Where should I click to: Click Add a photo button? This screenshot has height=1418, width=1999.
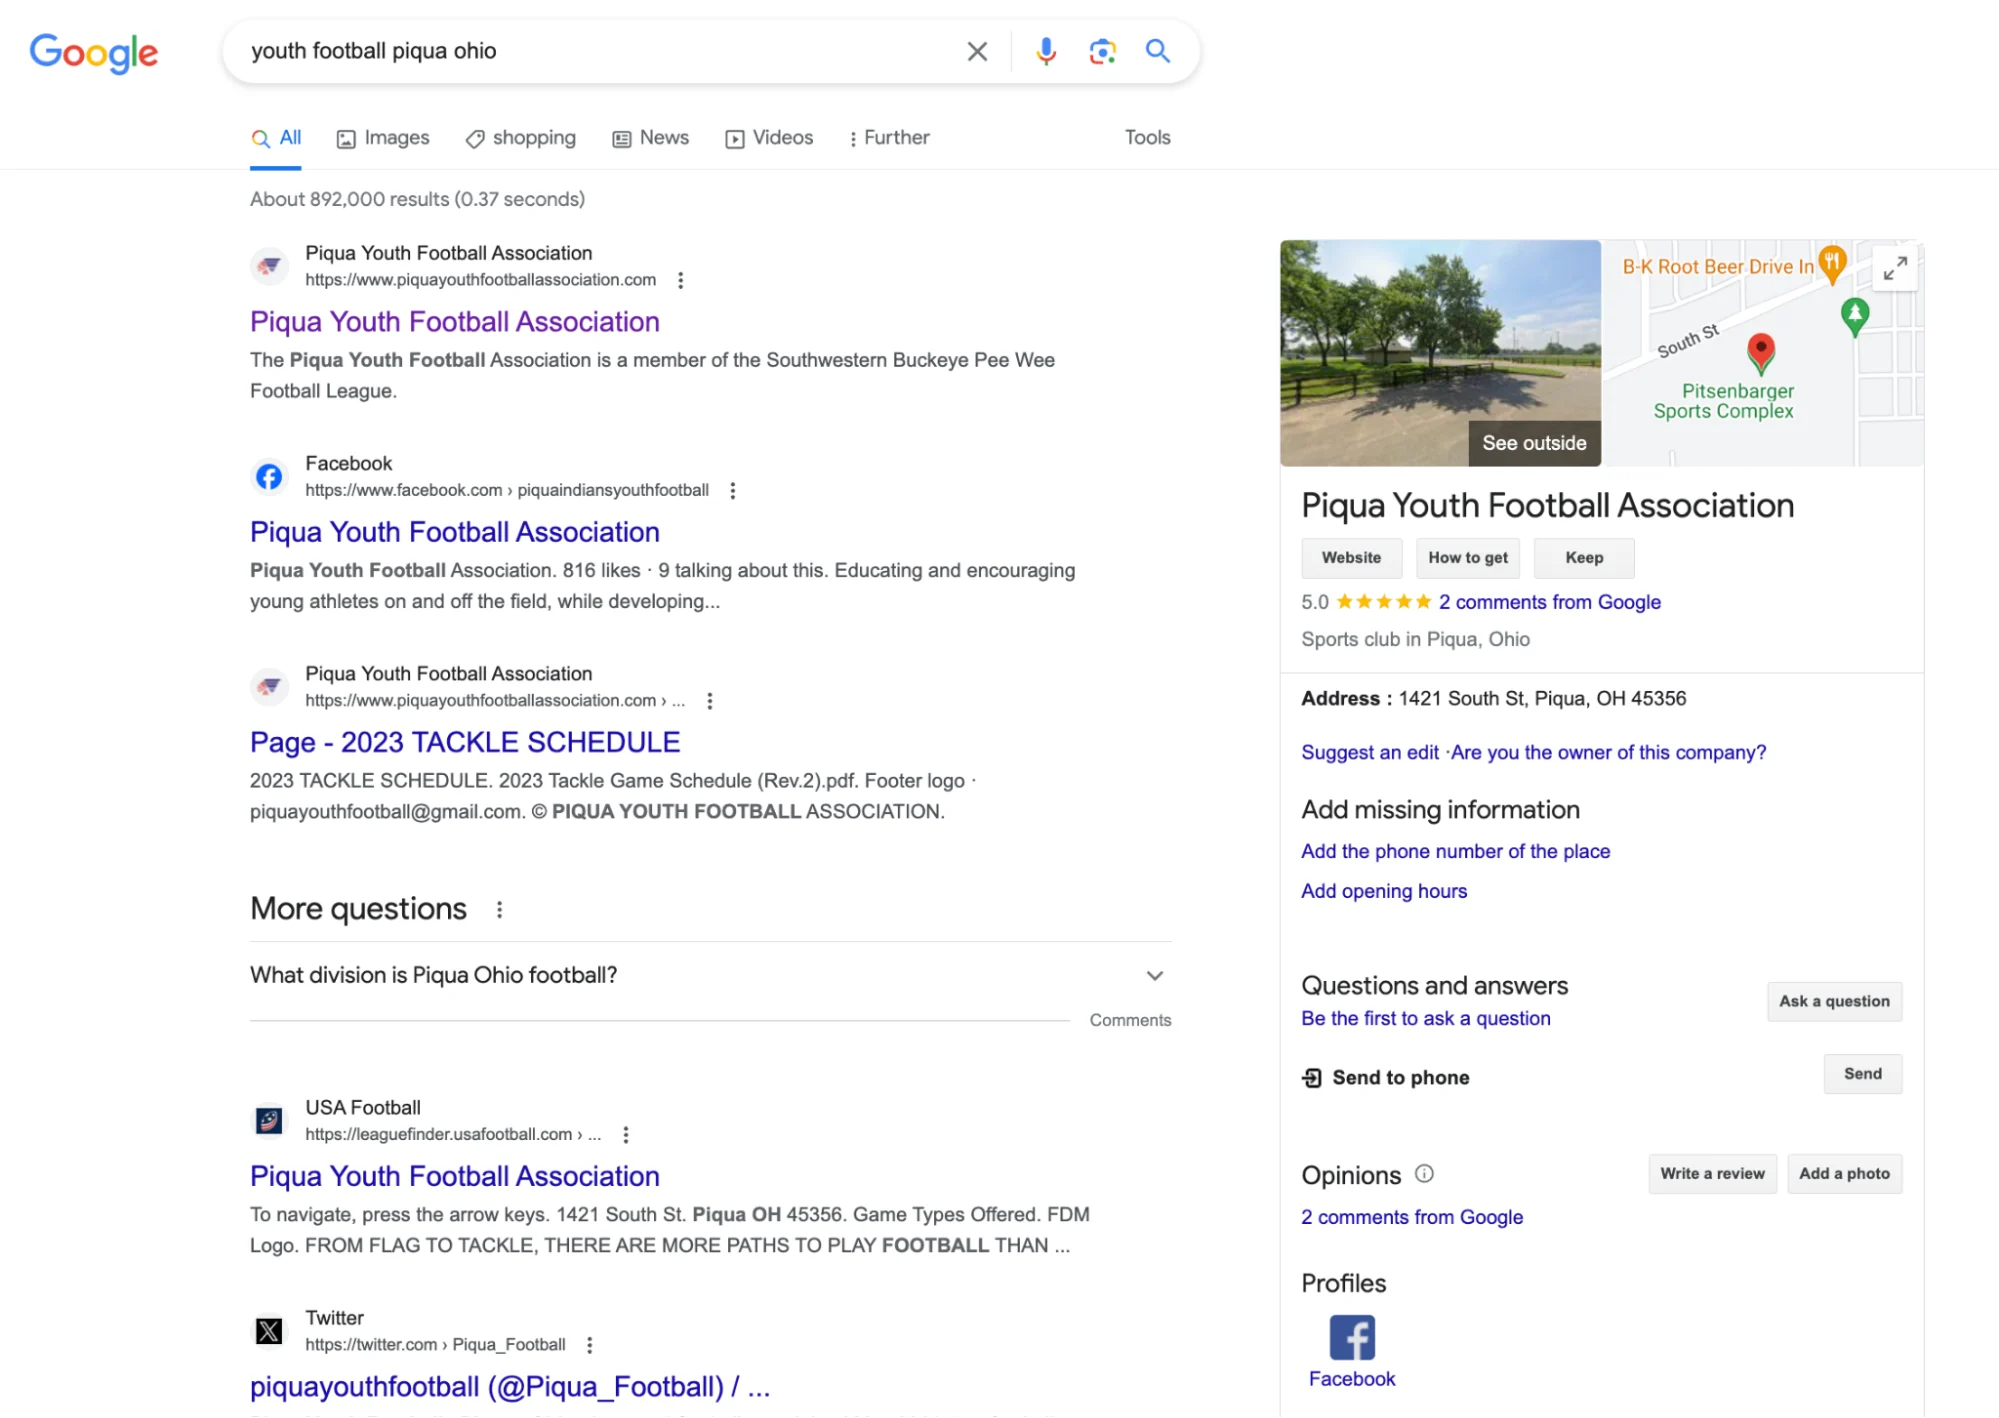click(1844, 1174)
